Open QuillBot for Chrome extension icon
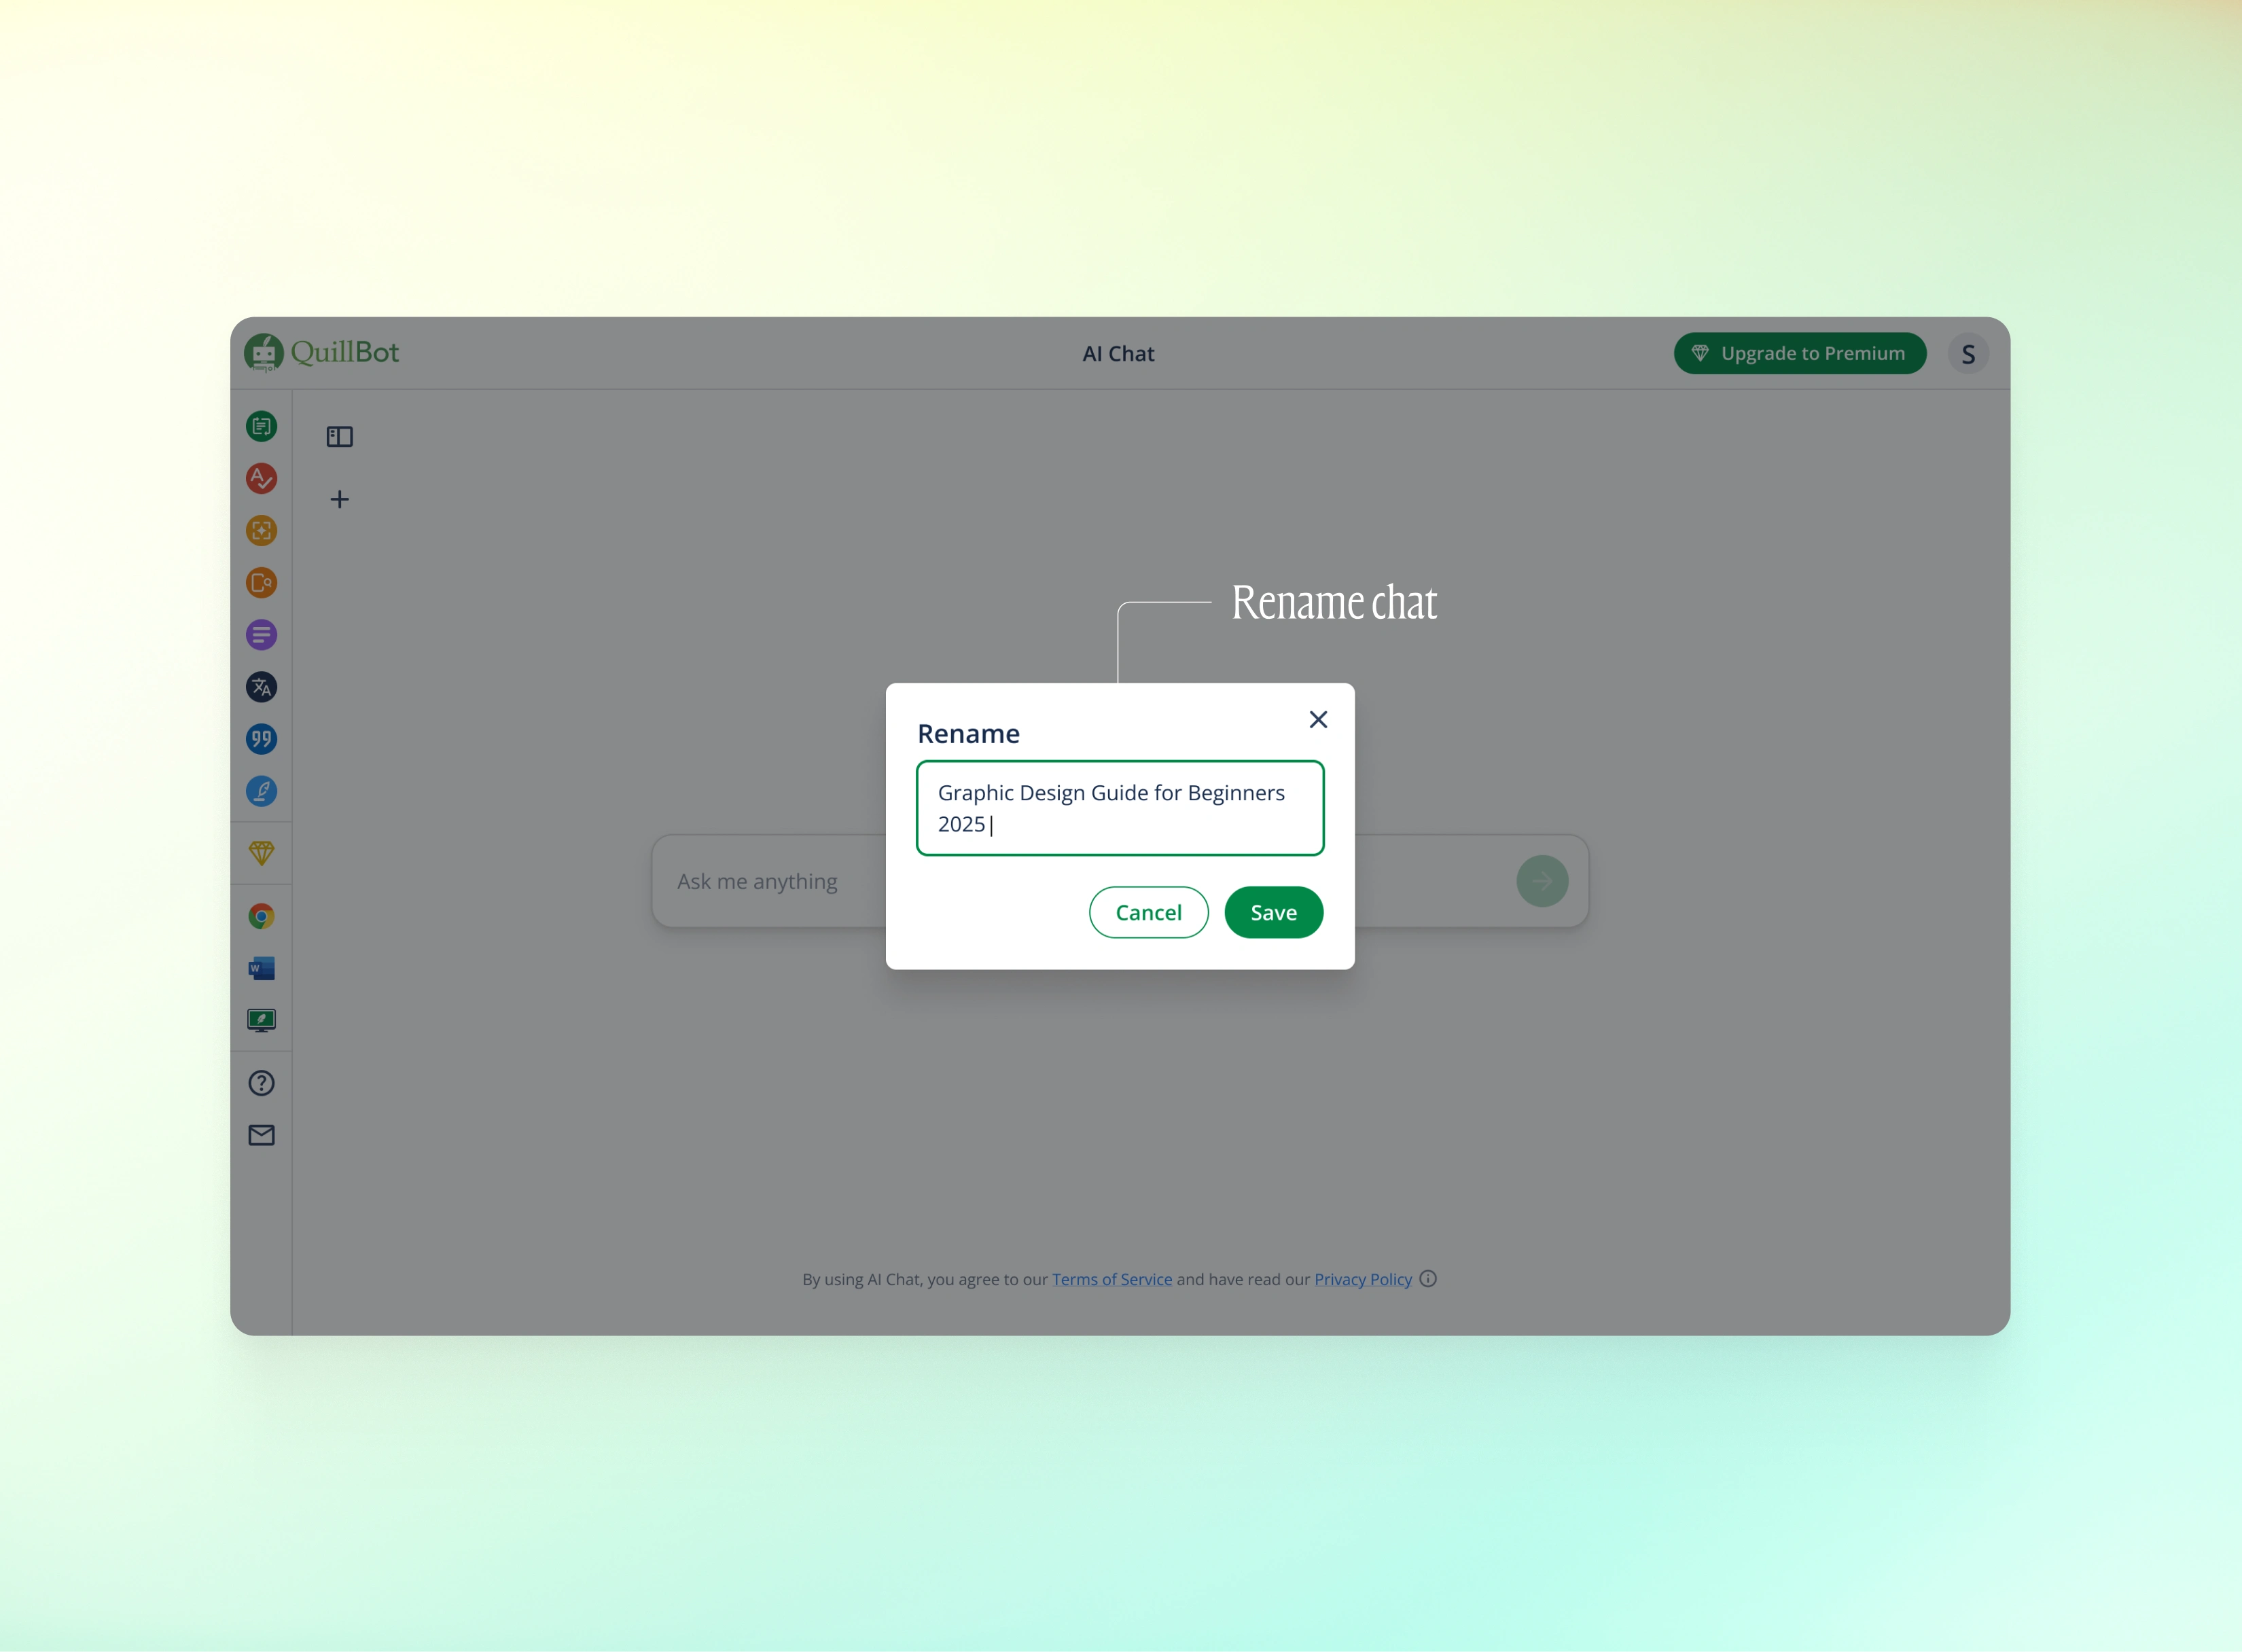This screenshot has width=2242, height=1652. point(261,916)
